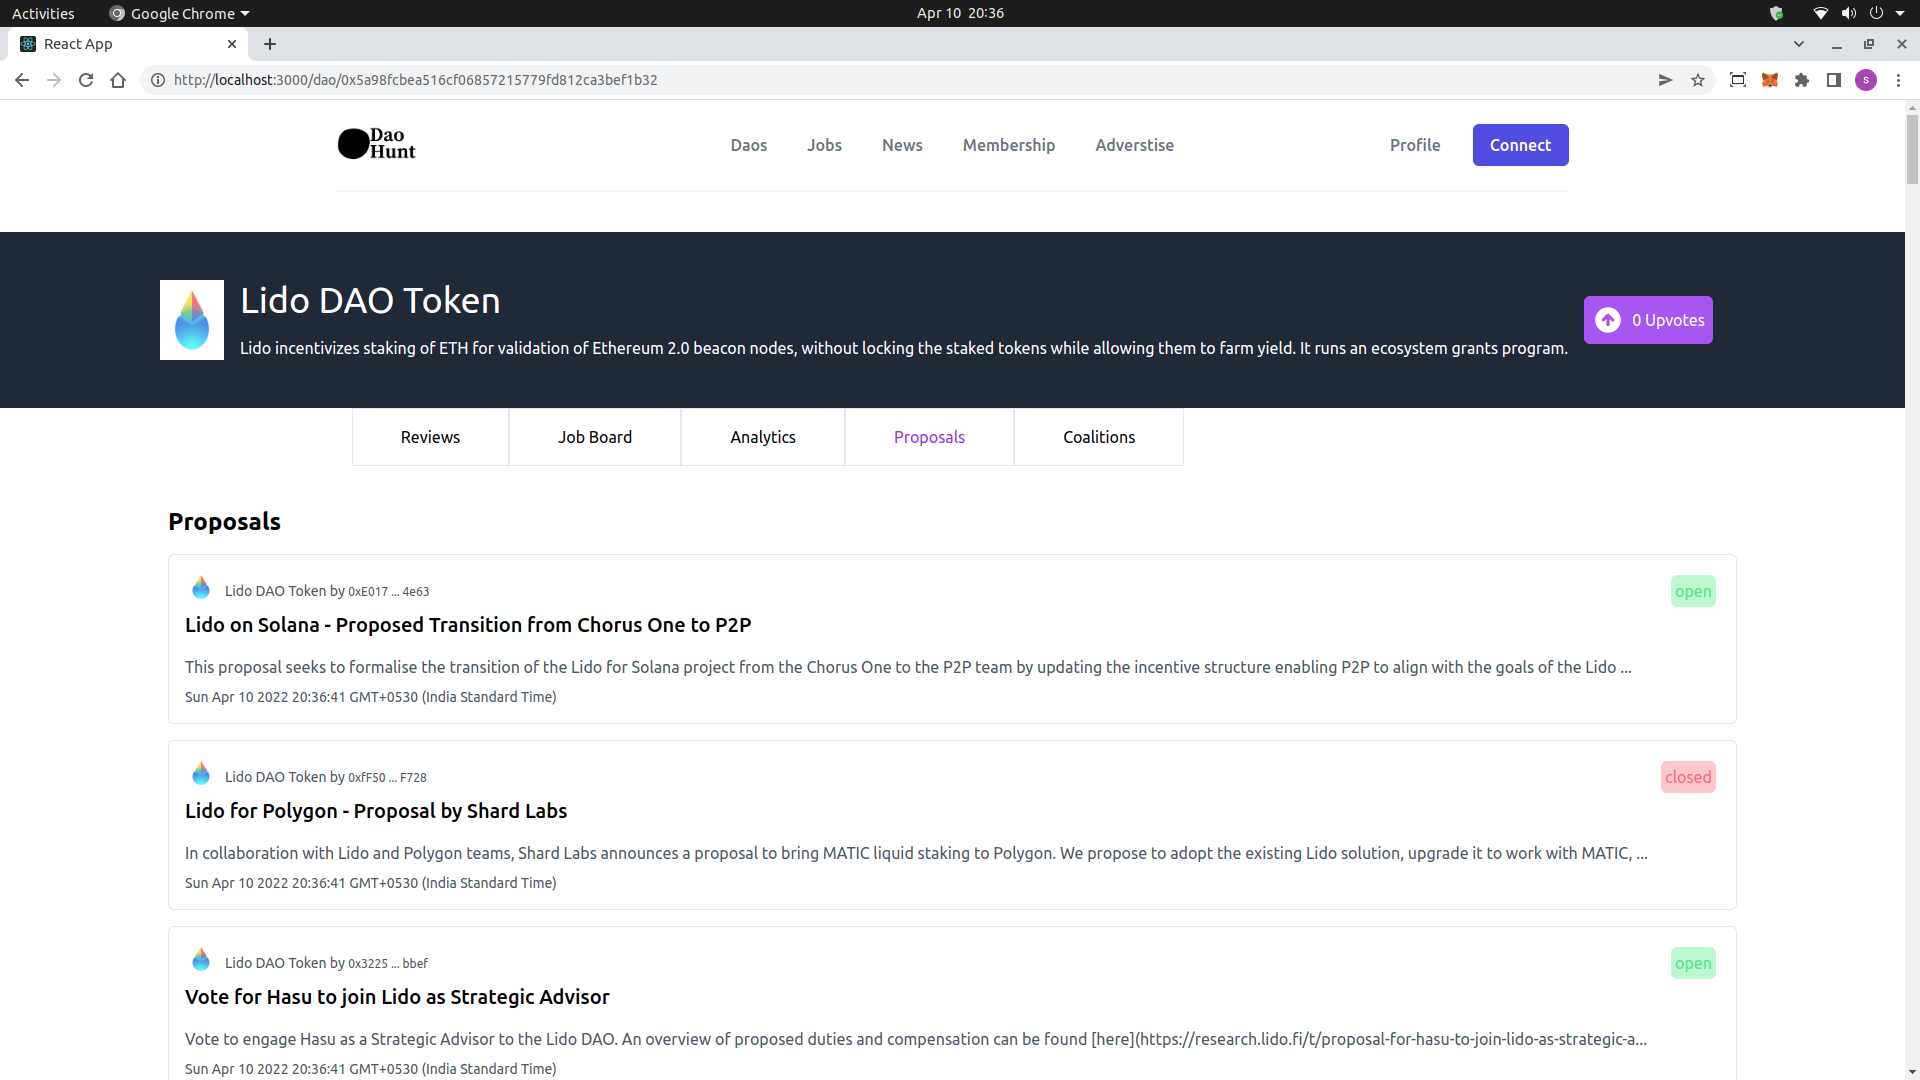Click the scrollbar down arrow
Image resolution: width=1920 pixels, height=1080 pixels.
tap(1912, 1072)
